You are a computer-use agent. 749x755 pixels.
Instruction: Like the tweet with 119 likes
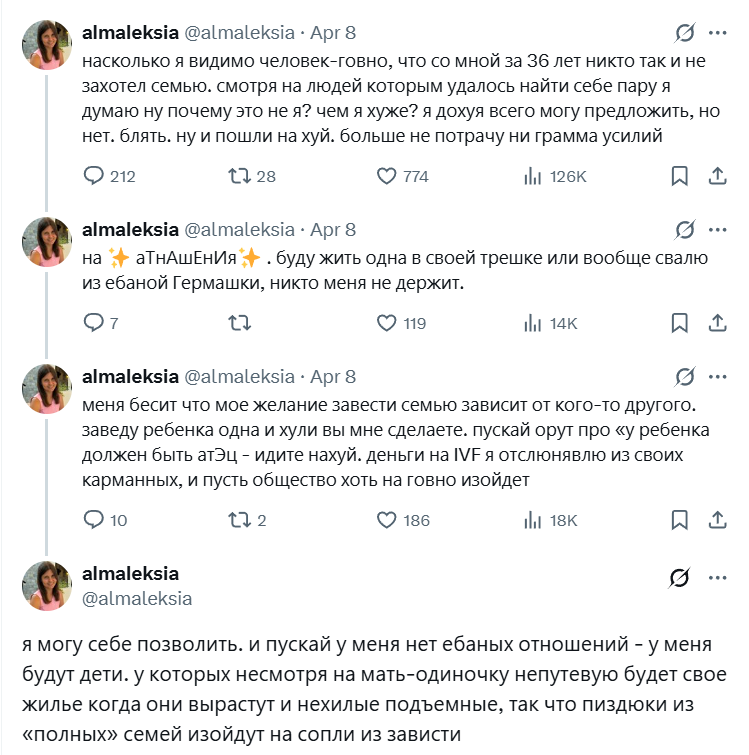pos(388,323)
